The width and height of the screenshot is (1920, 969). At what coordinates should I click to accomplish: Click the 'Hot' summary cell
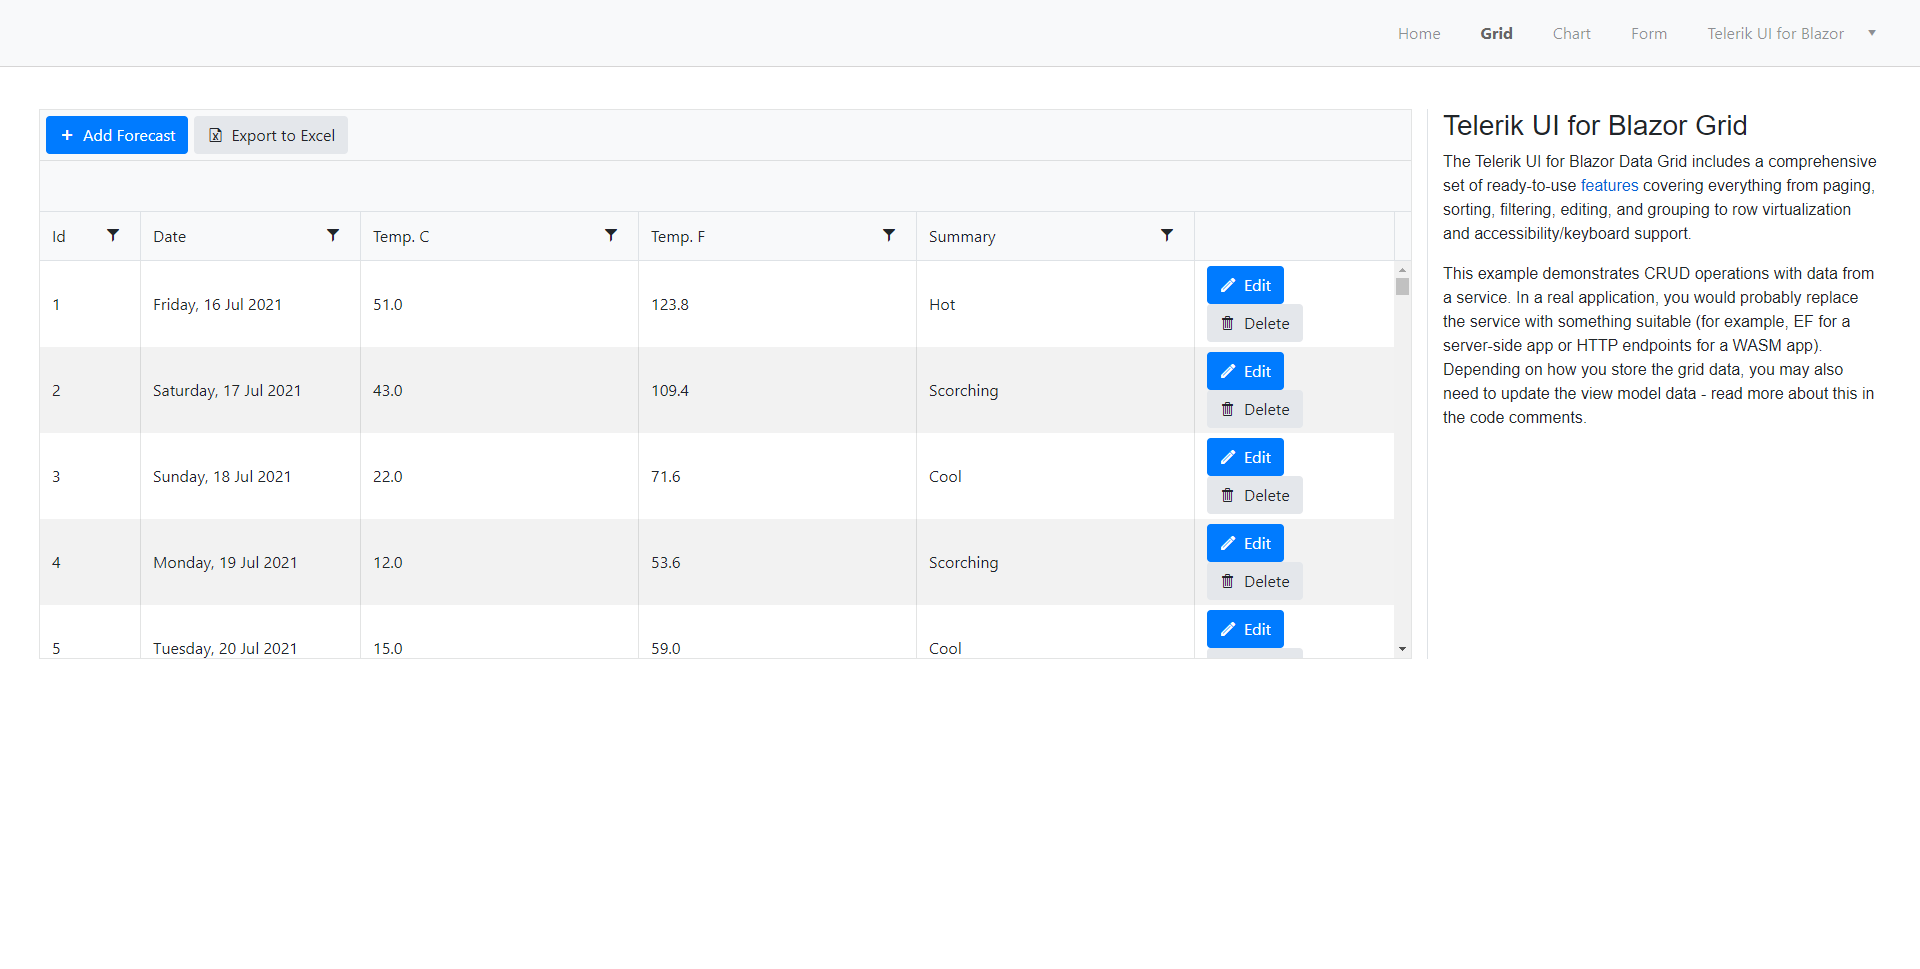click(1055, 304)
